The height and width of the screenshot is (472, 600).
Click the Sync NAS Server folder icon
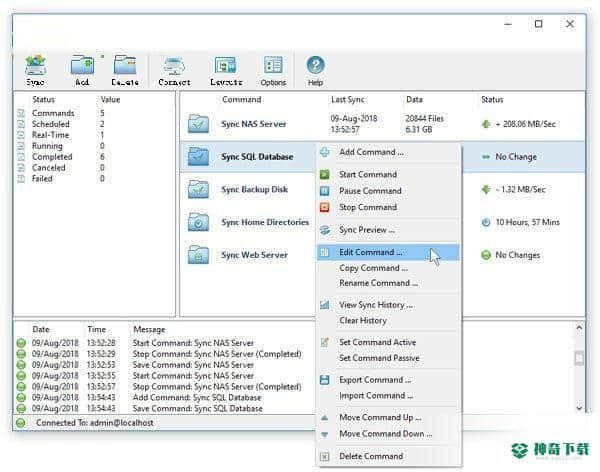(x=198, y=124)
